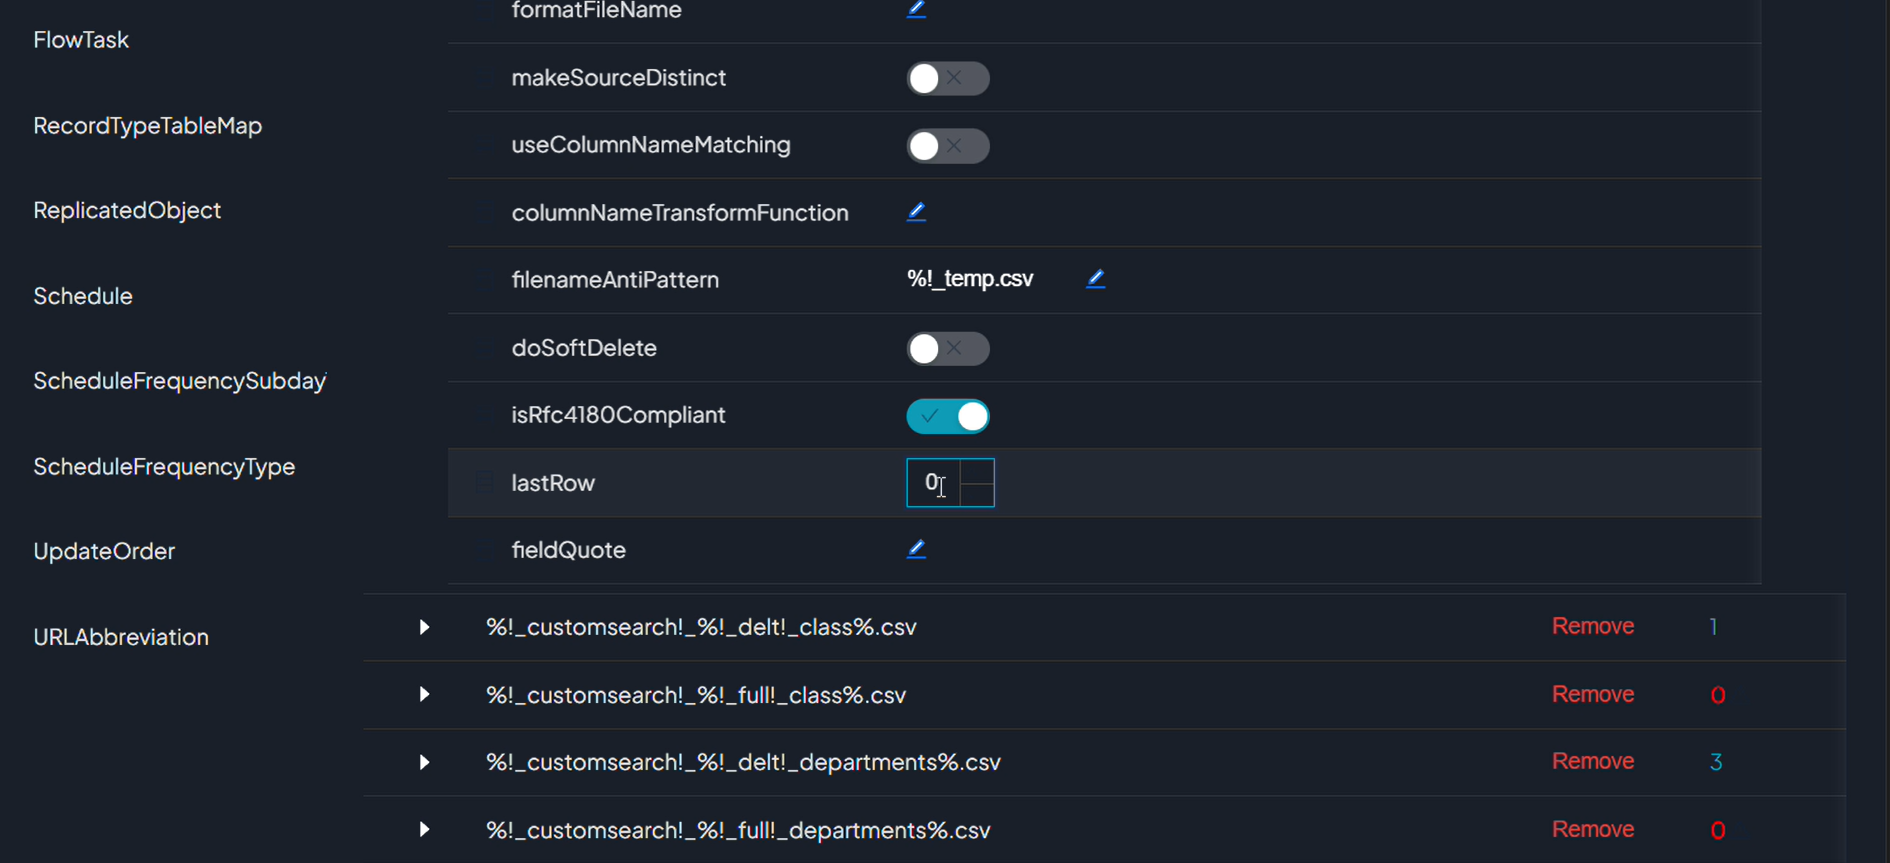Remove the full class csv entry
This screenshot has width=1890, height=863.
[1593, 694]
